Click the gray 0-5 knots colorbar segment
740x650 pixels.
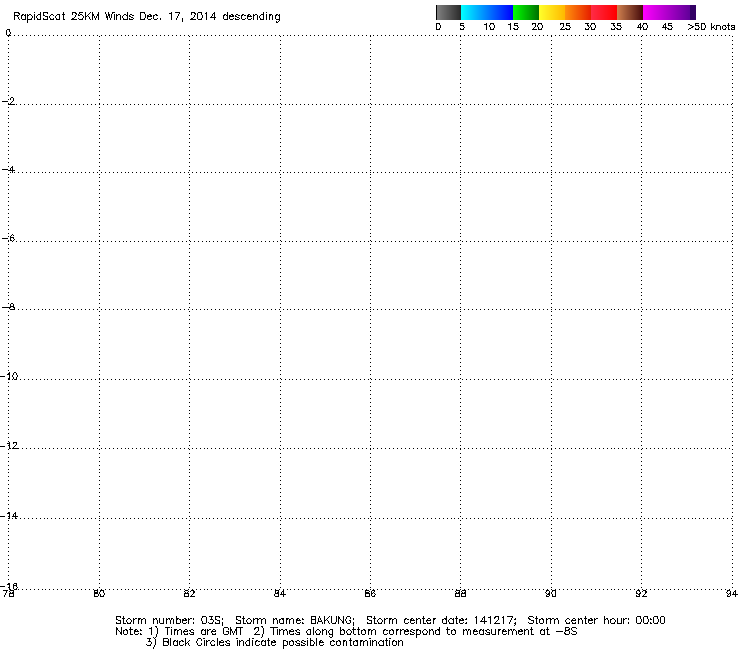click(x=448, y=12)
